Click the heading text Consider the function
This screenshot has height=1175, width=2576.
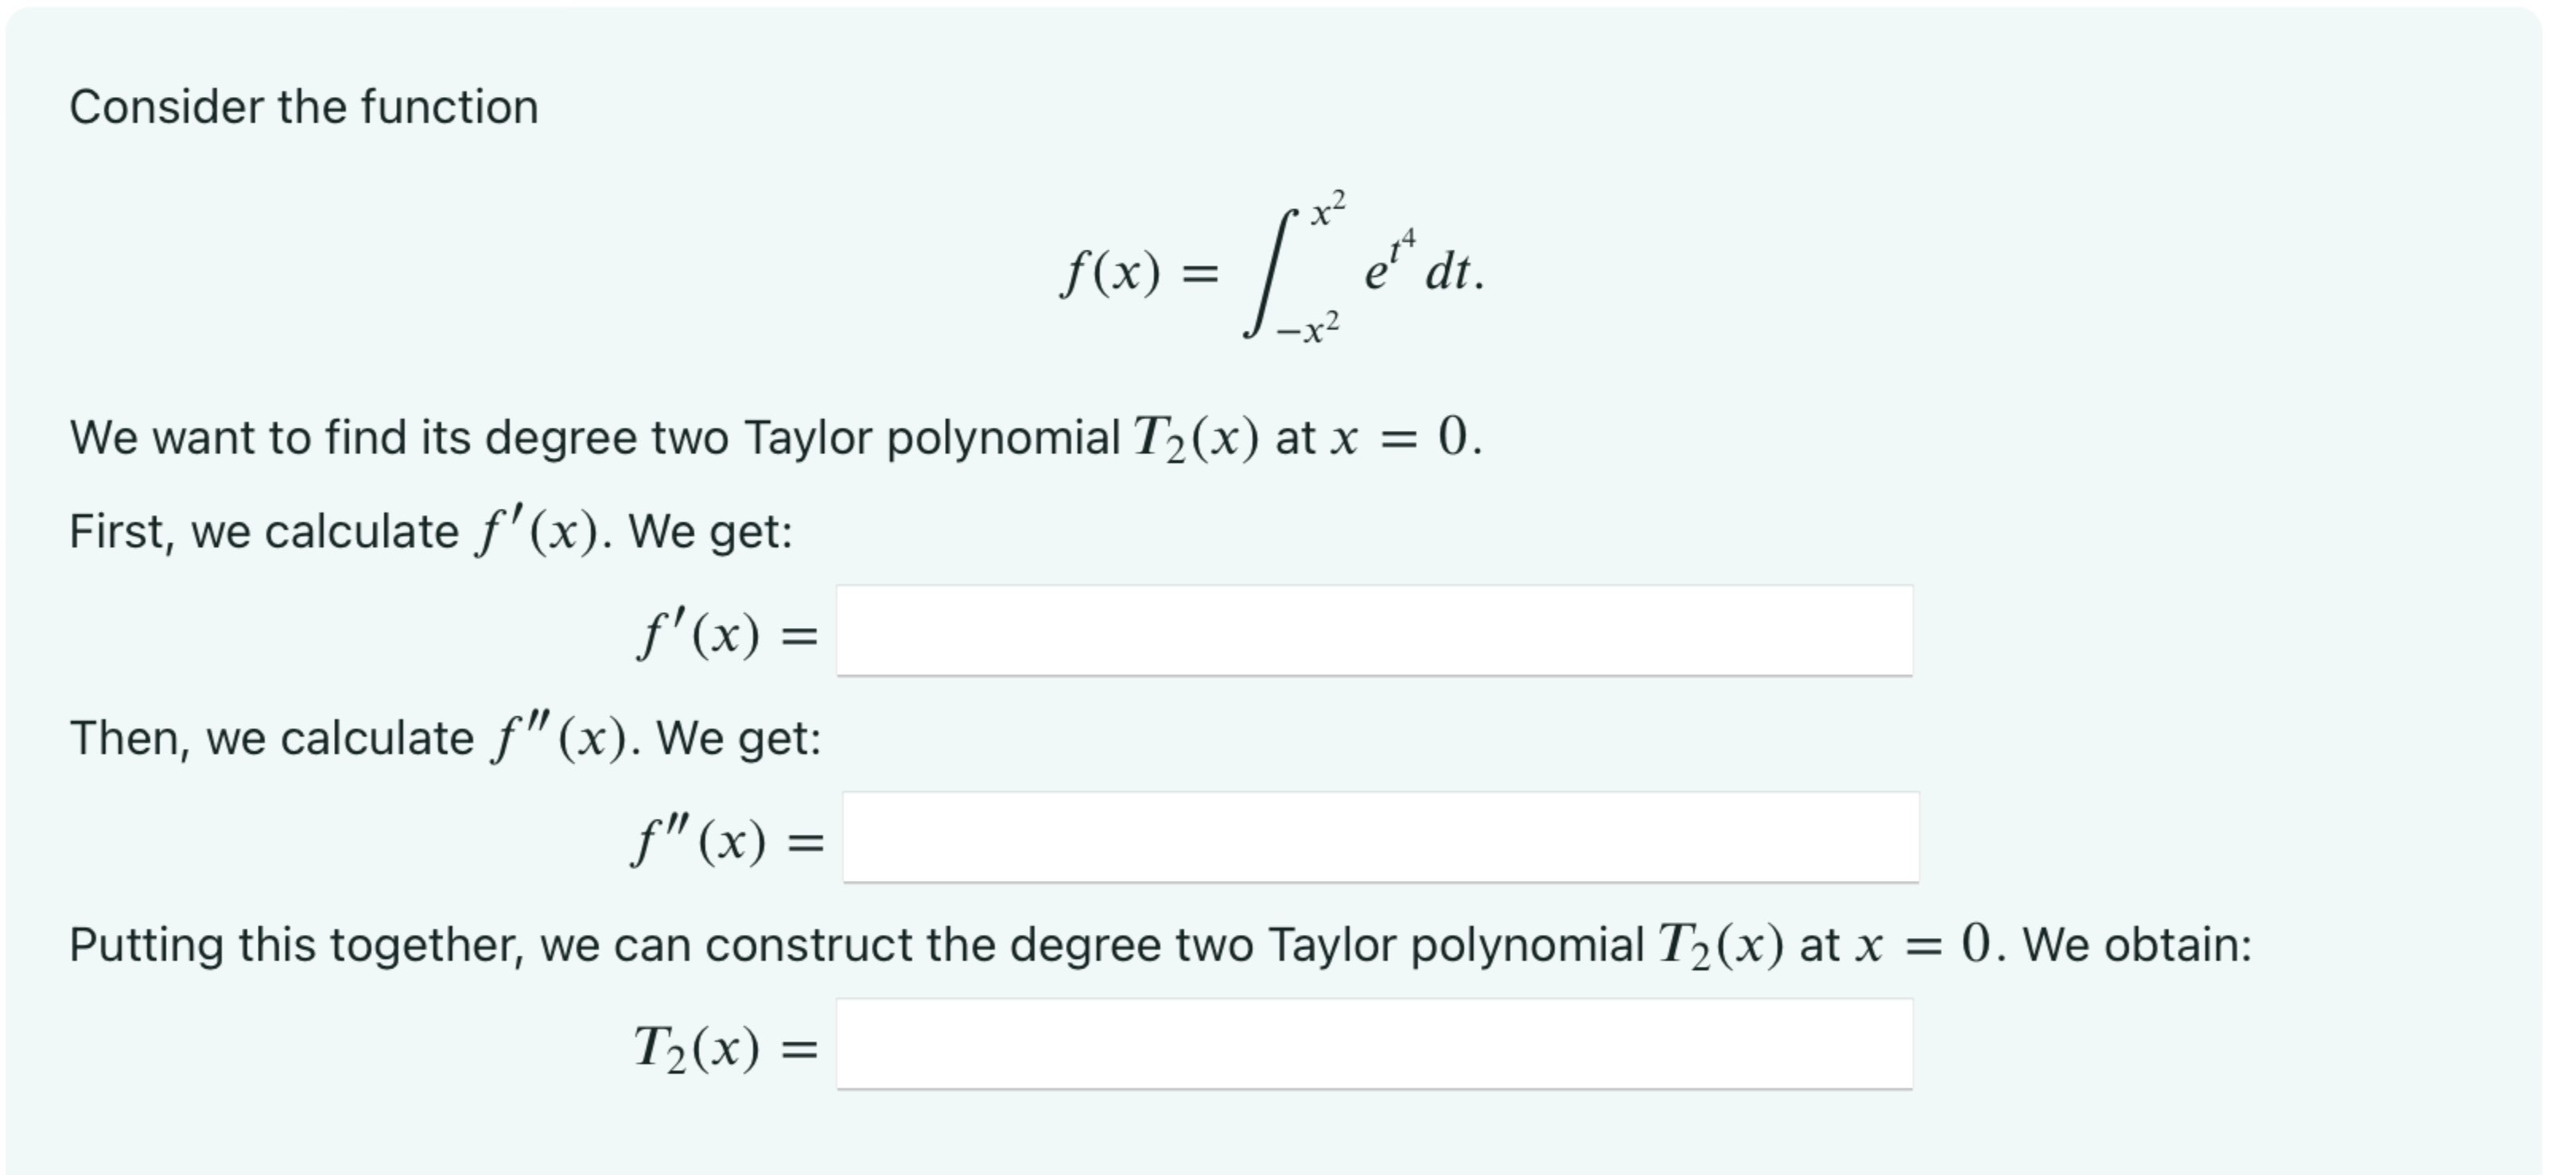tap(305, 104)
